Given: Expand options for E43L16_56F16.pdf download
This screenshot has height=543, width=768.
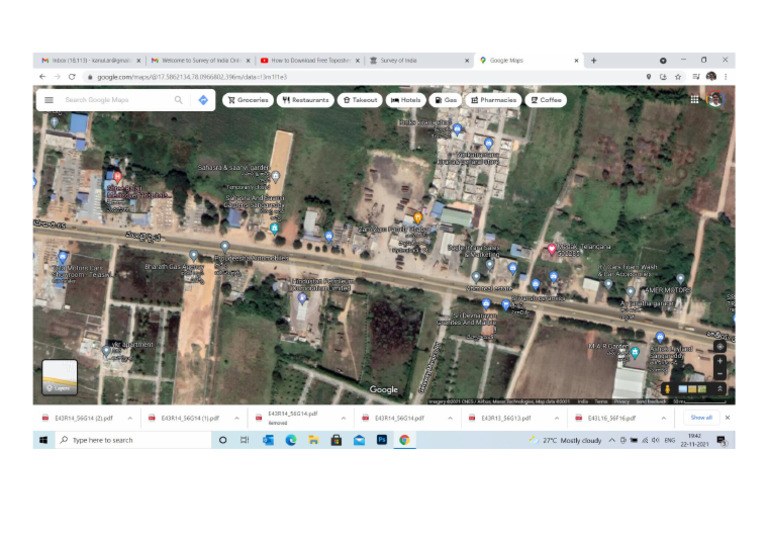Looking at the screenshot, I should (x=665, y=418).
